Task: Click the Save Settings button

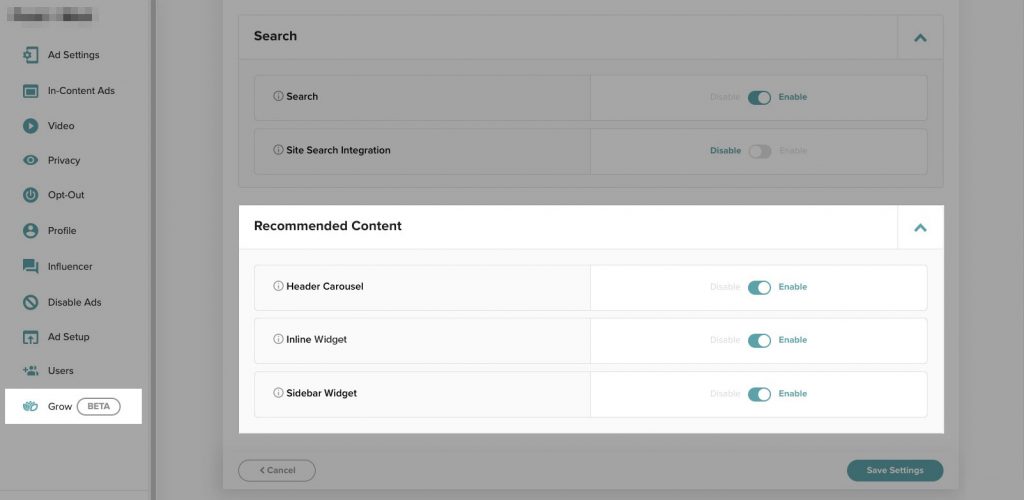Action: pyautogui.click(x=894, y=470)
